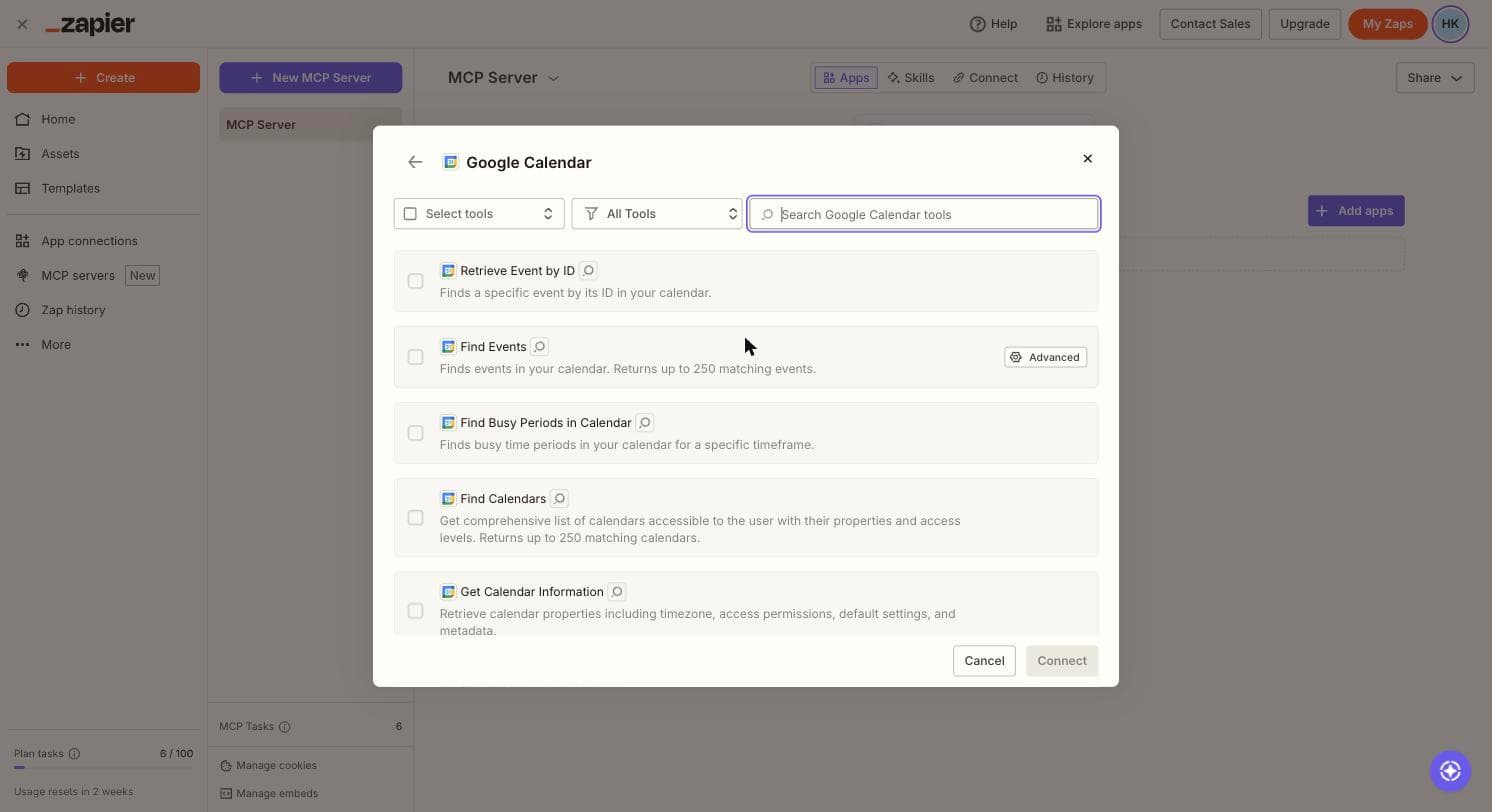
Task: Click magnifier icon beside Find Events
Action: (x=540, y=347)
